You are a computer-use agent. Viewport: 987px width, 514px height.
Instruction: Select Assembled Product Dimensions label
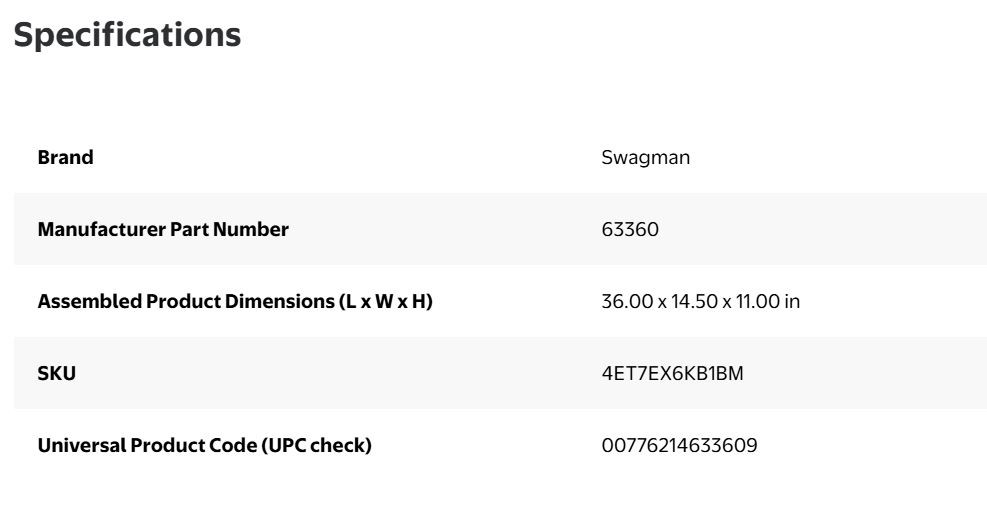point(235,301)
